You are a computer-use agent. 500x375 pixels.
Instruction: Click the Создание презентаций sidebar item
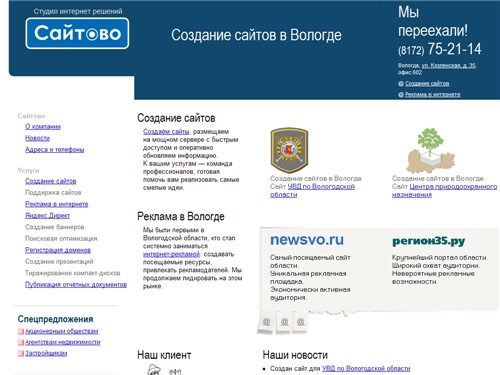coord(59,262)
